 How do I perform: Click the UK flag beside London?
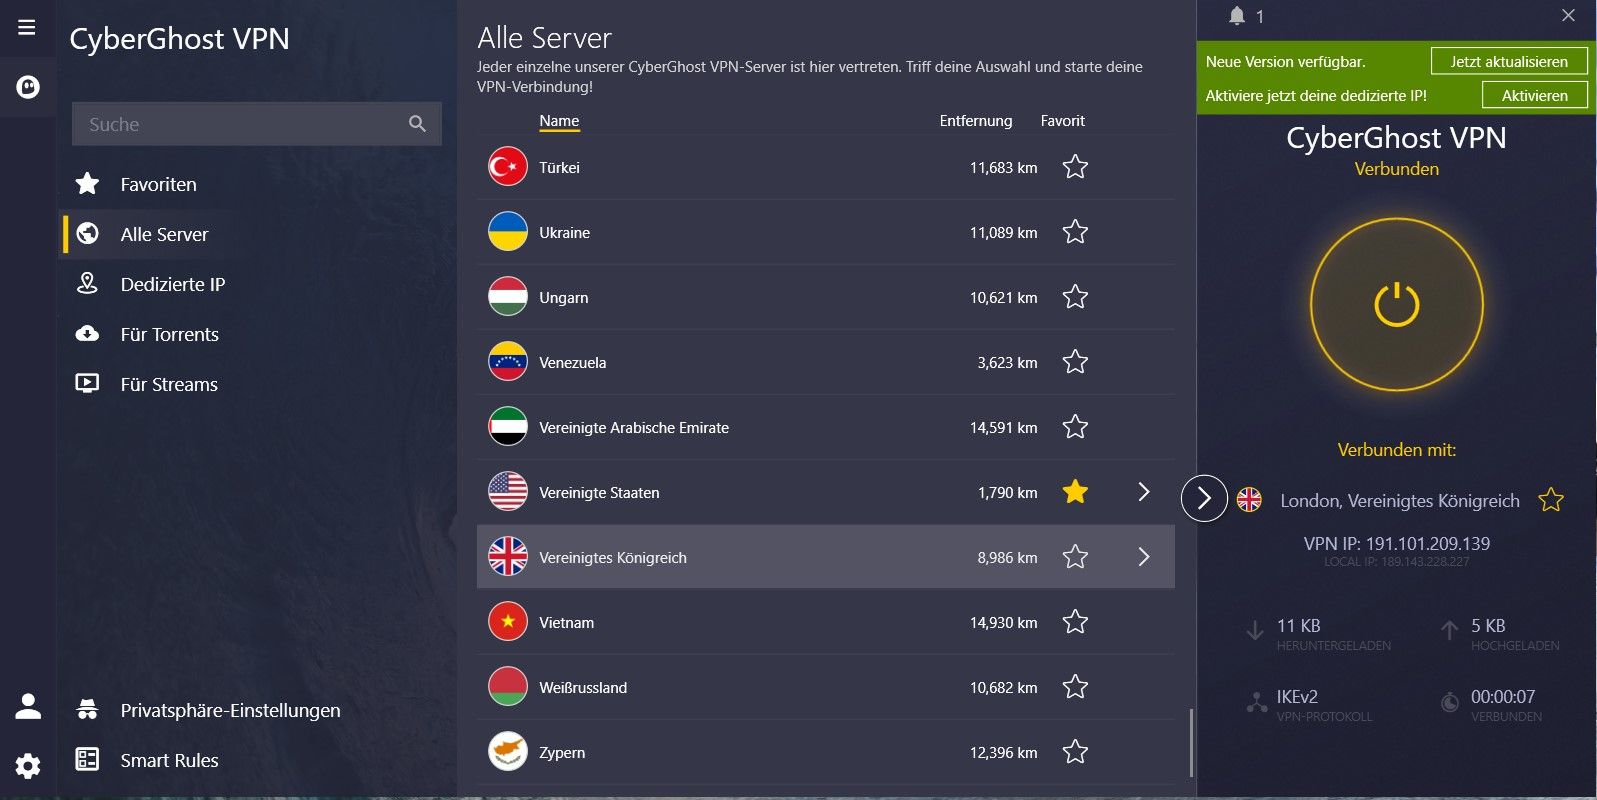pyautogui.click(x=1249, y=500)
